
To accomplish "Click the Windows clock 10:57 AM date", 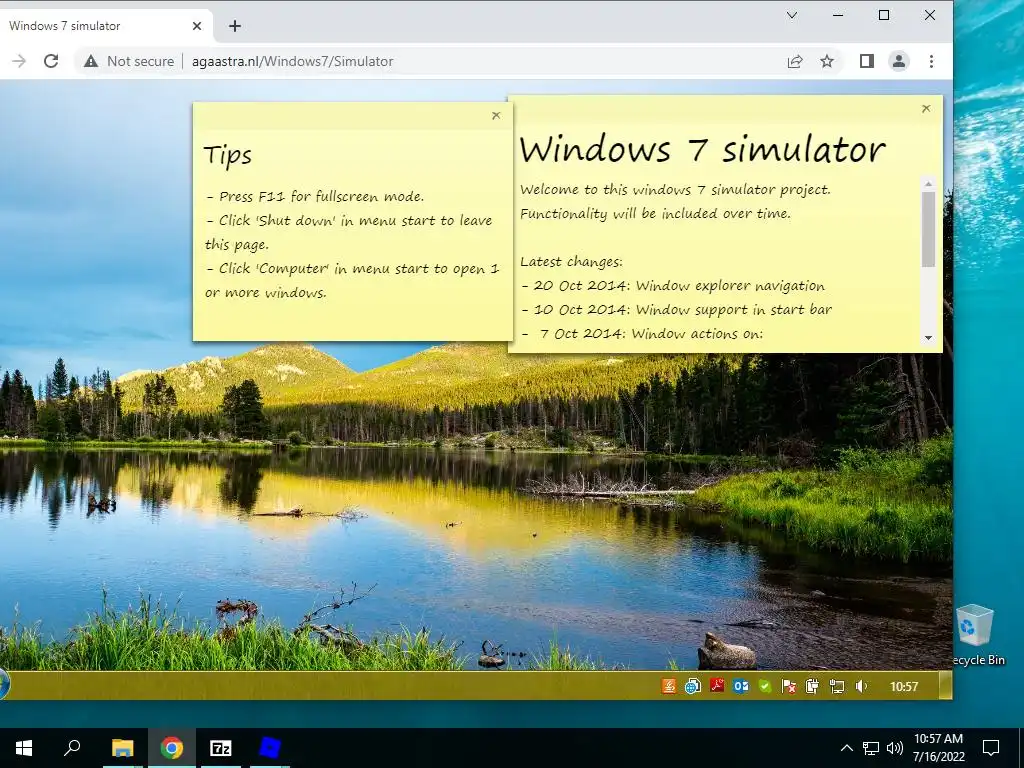I will point(938,748).
